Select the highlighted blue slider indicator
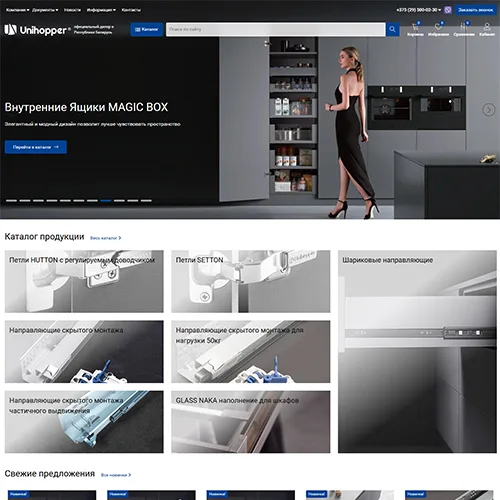Image resolution: width=500 pixels, height=500 pixels. click(106, 201)
